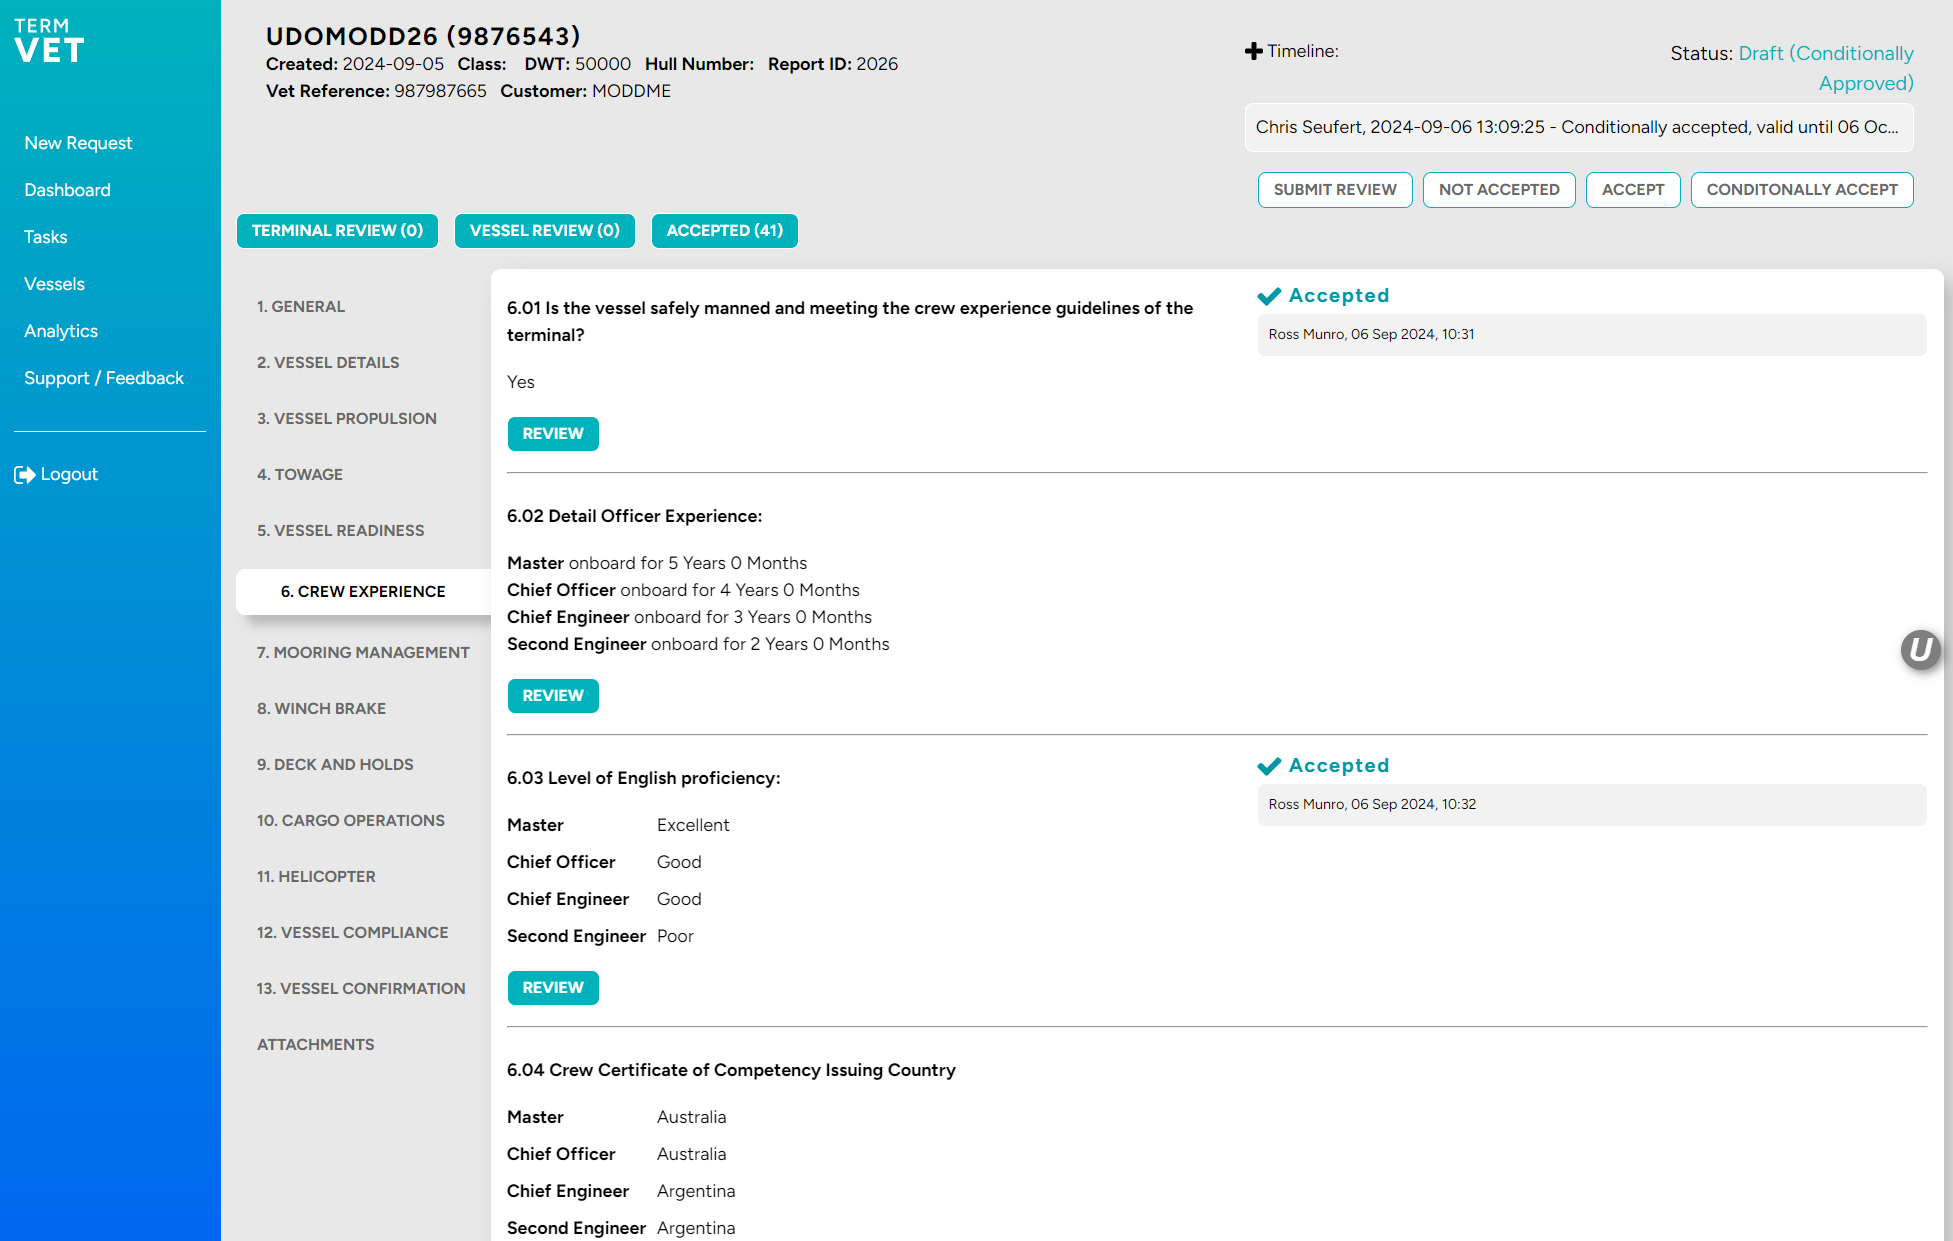Open section 11. HELICOPTER
Screen dimensions: 1953x1241
pos(316,877)
